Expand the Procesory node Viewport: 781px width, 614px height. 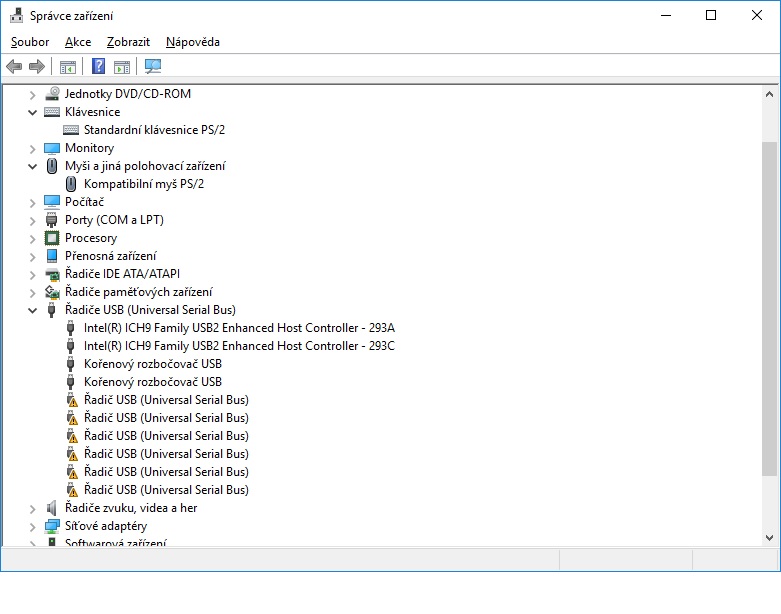[x=32, y=239]
